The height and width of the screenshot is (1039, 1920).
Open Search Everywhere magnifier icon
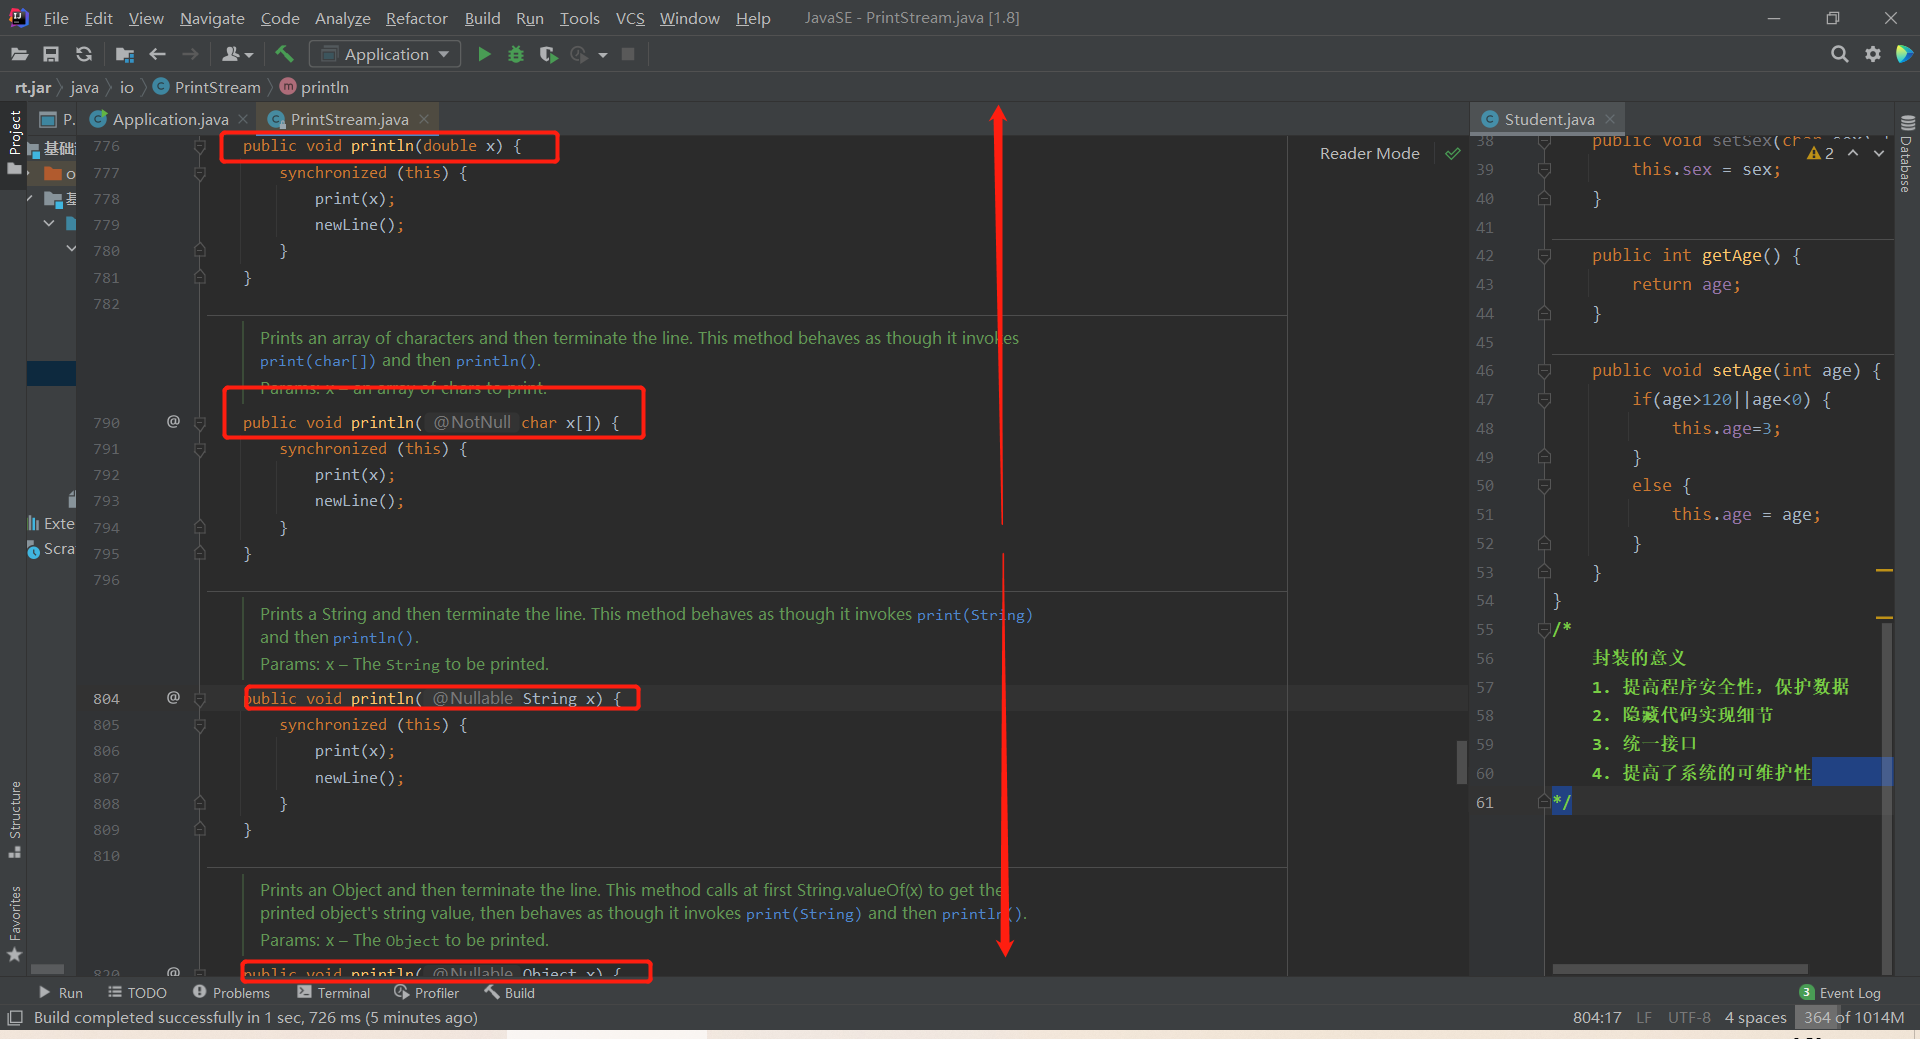pyautogui.click(x=1839, y=54)
